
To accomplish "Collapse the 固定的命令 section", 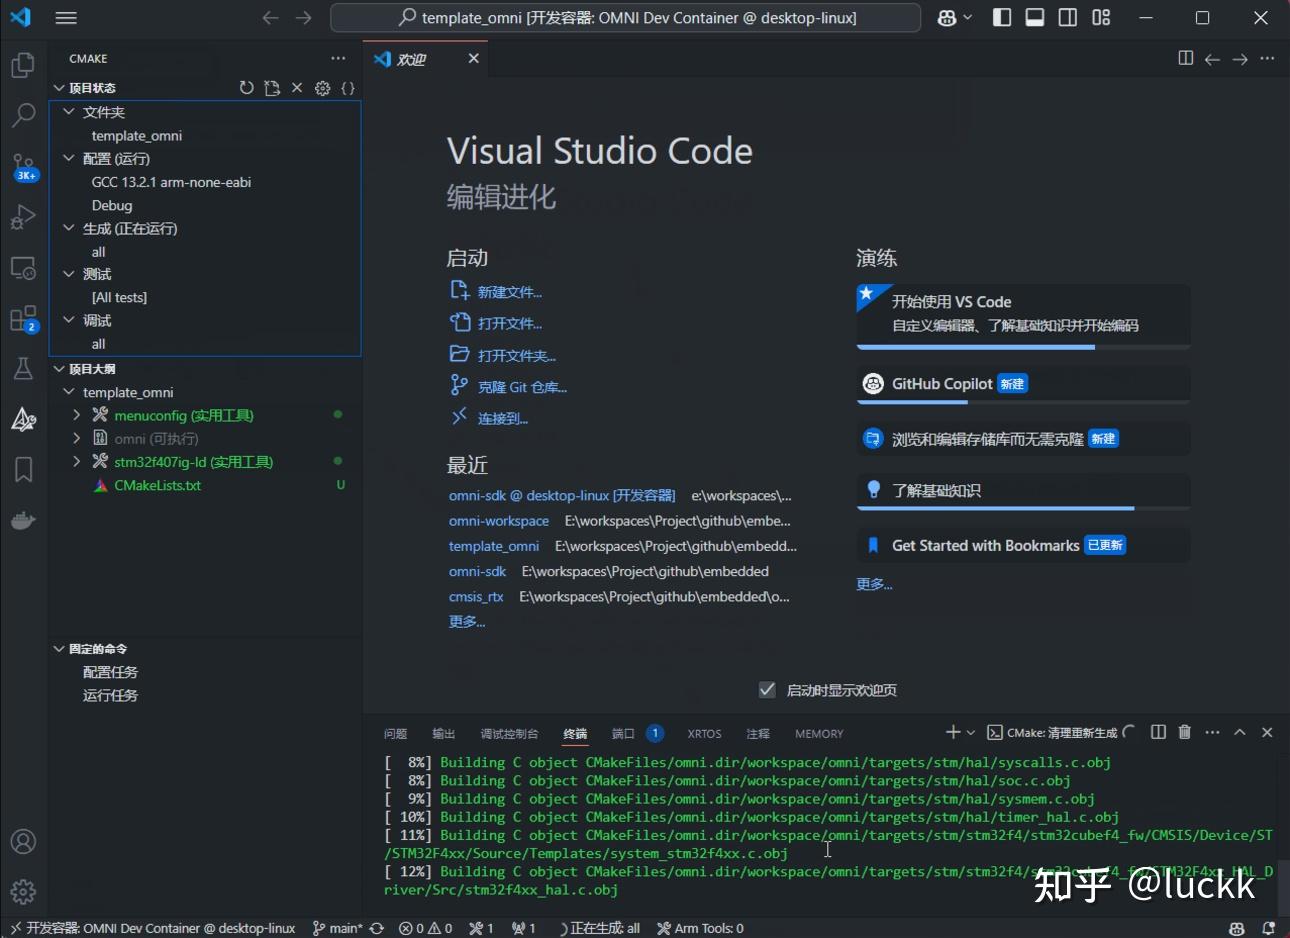I will pos(59,648).
